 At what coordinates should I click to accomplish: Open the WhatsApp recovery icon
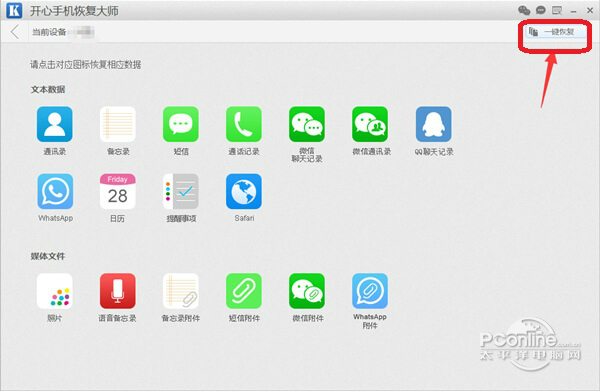click(x=55, y=191)
